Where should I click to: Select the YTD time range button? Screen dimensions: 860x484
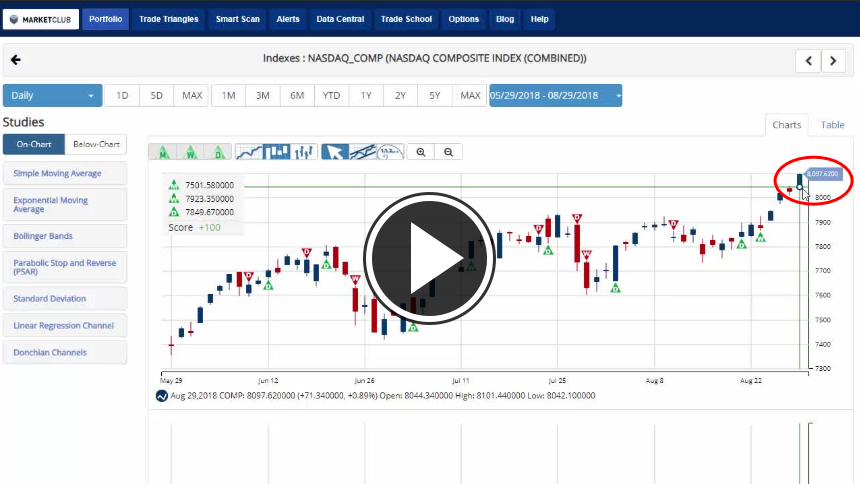(331, 96)
